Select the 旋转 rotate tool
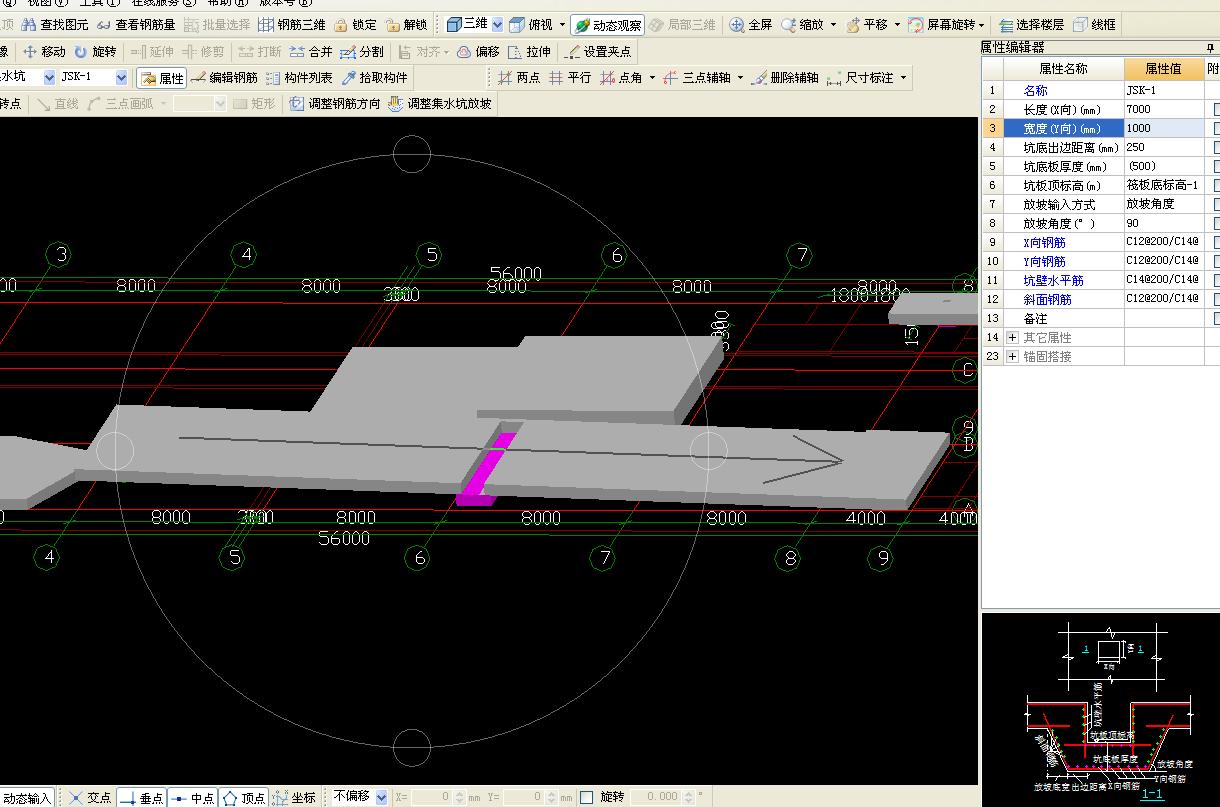 (95, 51)
